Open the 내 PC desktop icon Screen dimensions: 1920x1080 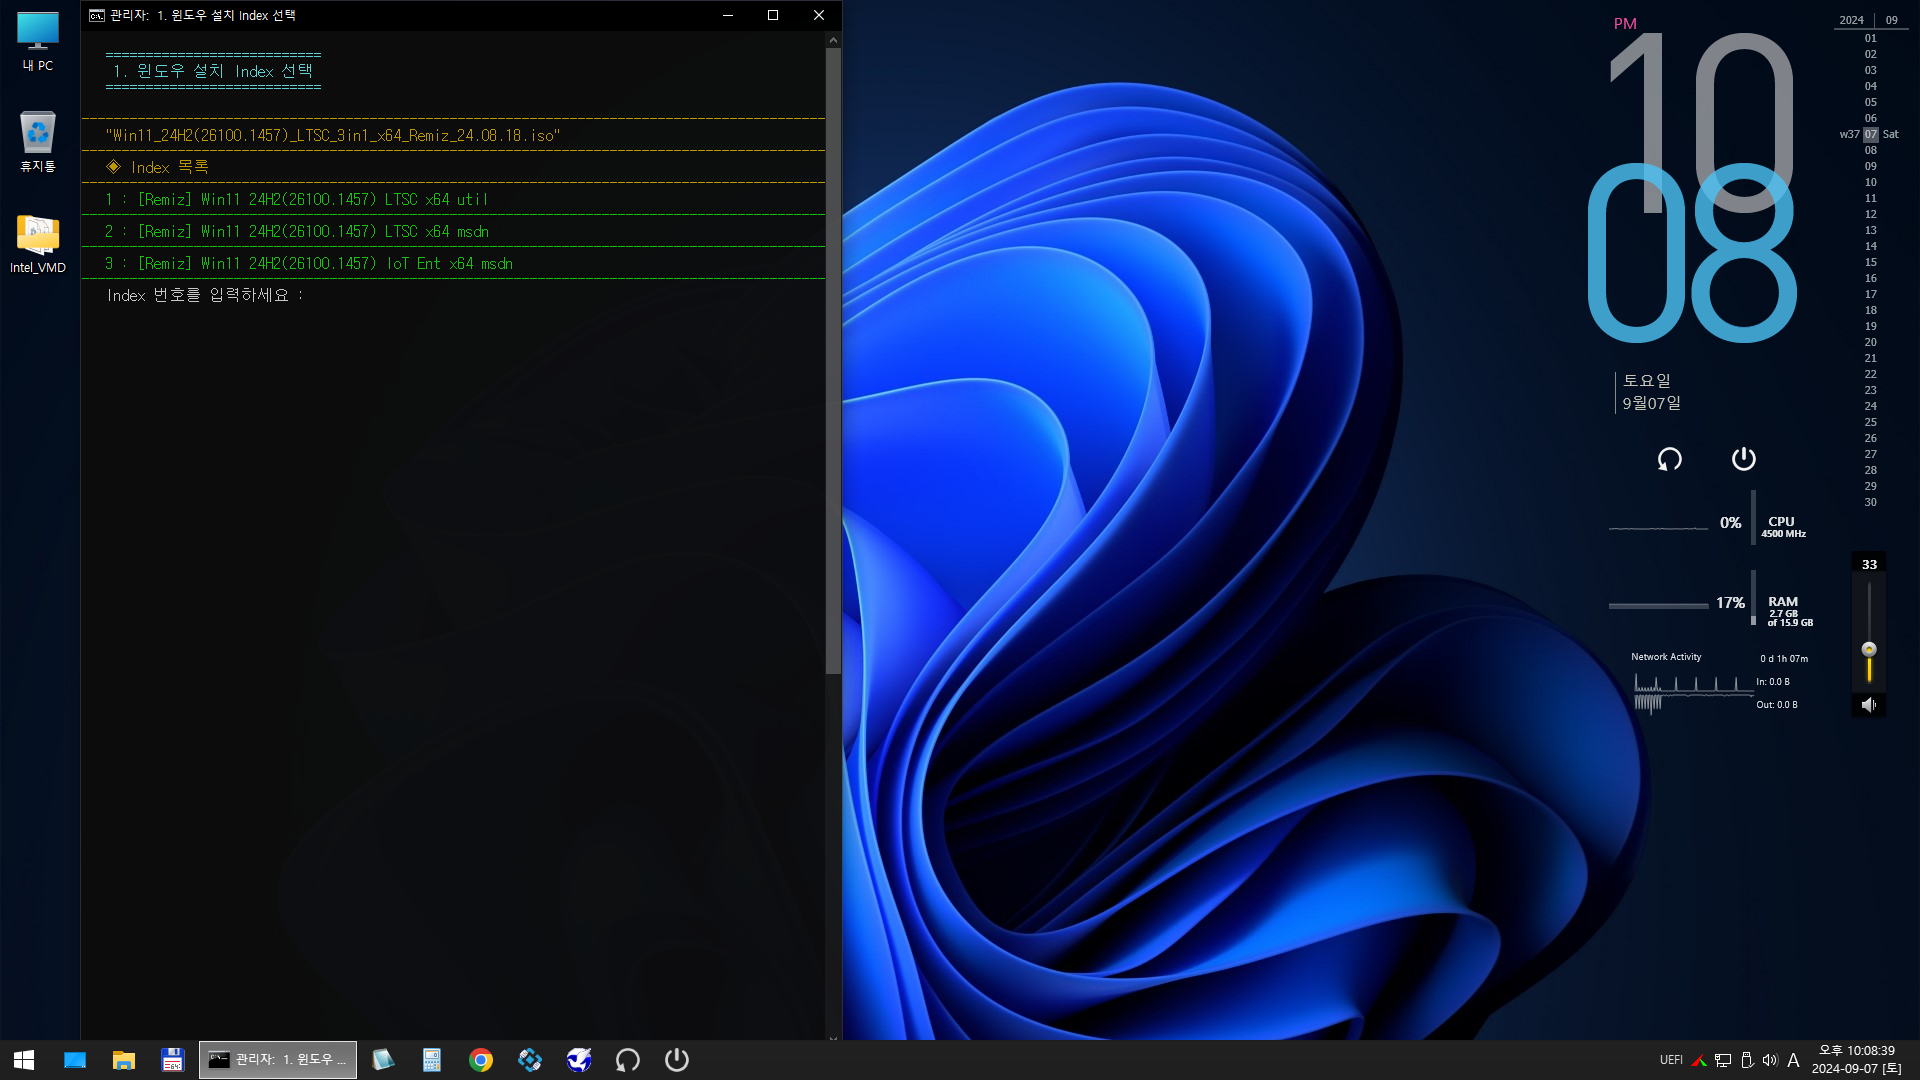[x=38, y=41]
